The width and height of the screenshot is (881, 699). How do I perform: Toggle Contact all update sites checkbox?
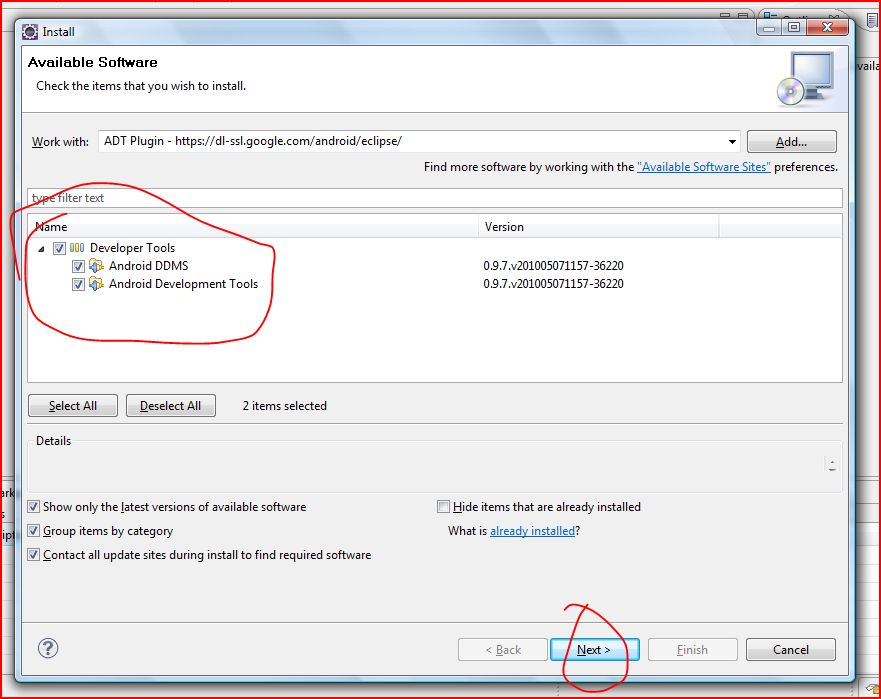[x=34, y=555]
